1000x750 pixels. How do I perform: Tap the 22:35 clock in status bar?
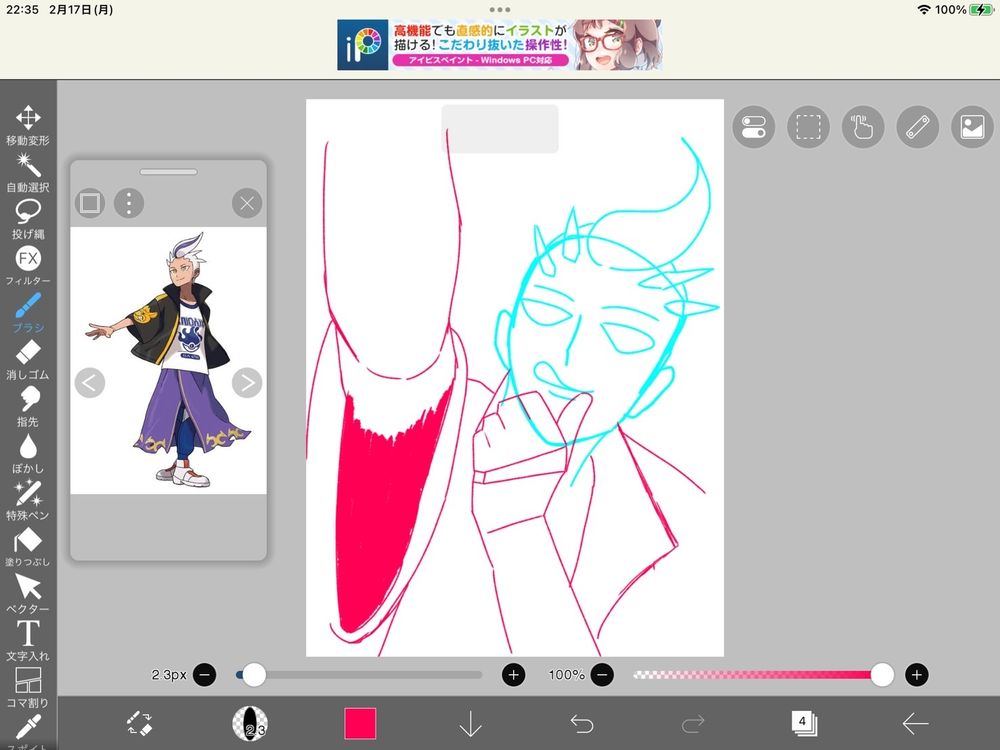tap(22, 10)
